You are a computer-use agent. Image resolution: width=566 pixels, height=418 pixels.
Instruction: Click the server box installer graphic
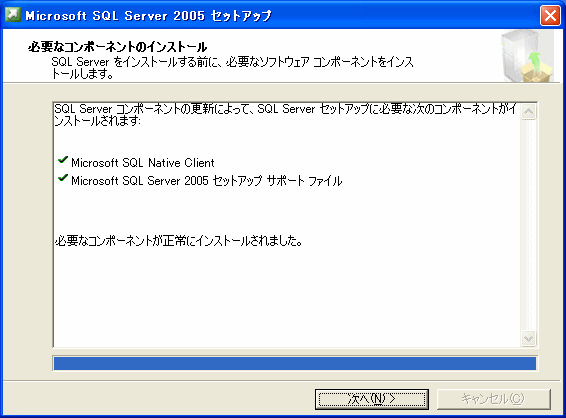click(x=527, y=56)
